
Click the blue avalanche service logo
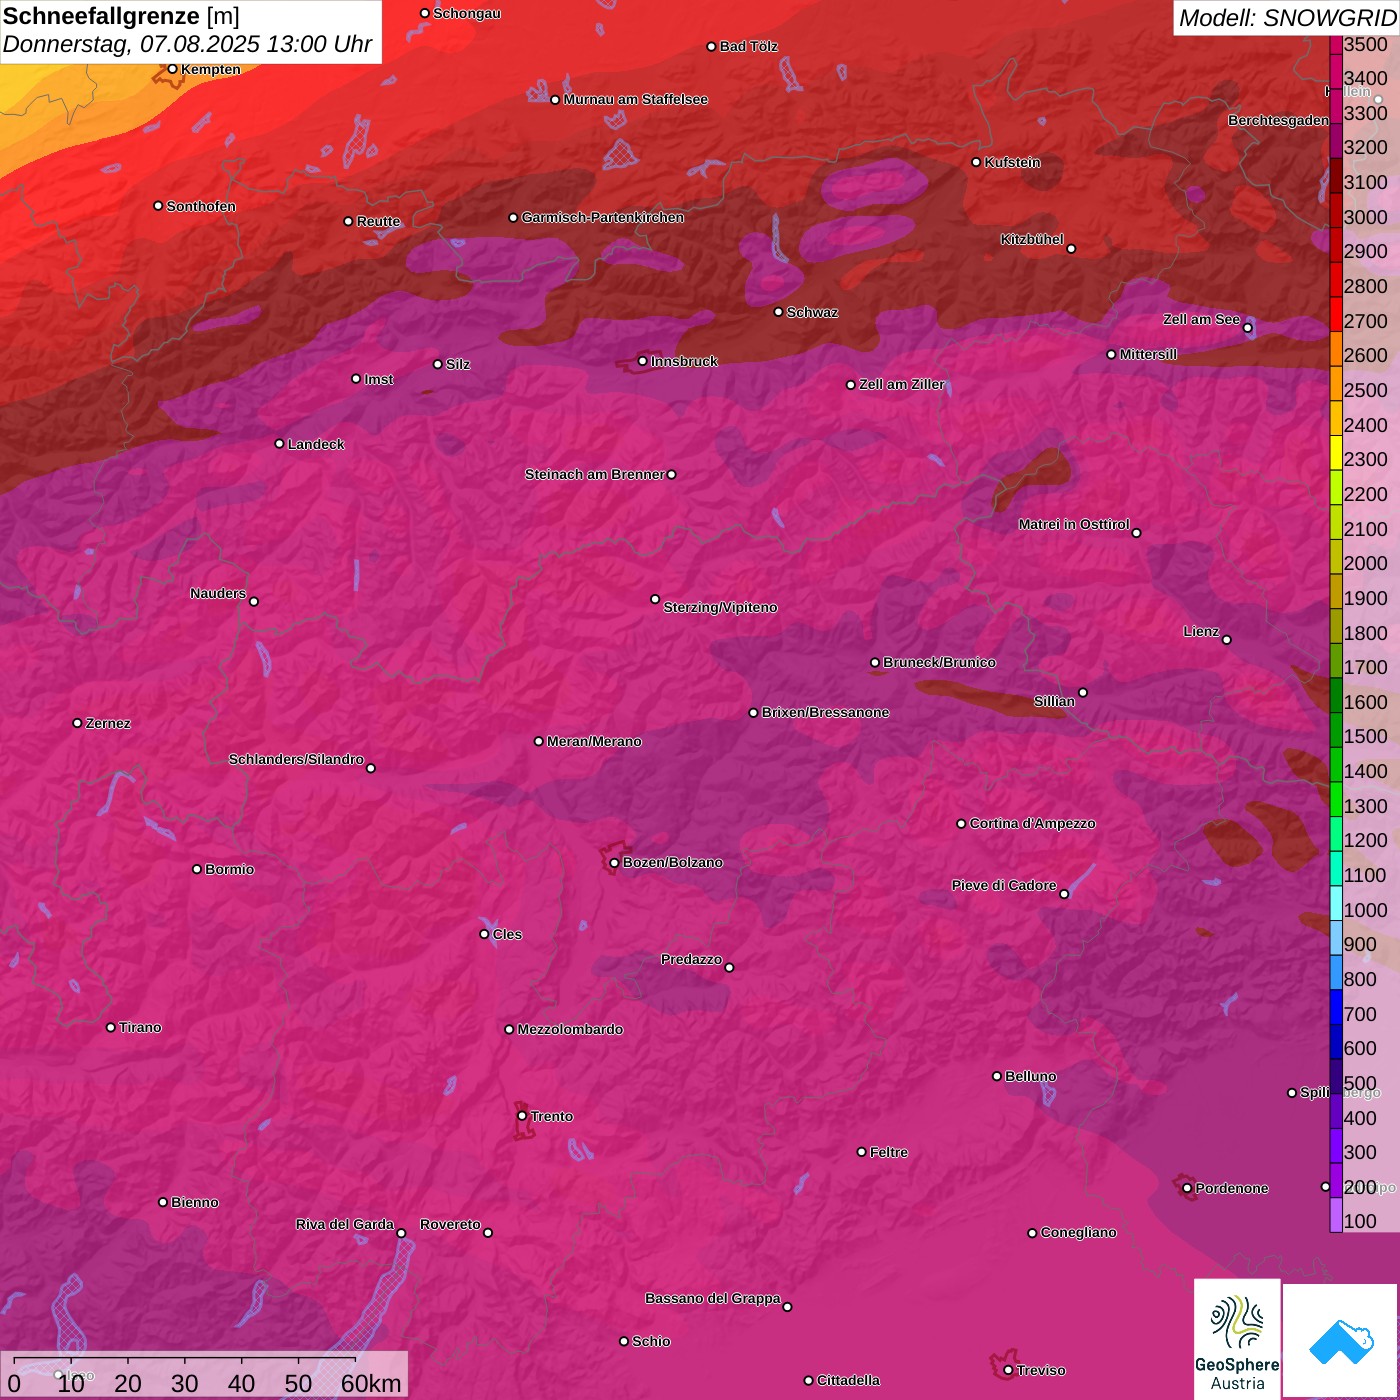point(1340,1342)
